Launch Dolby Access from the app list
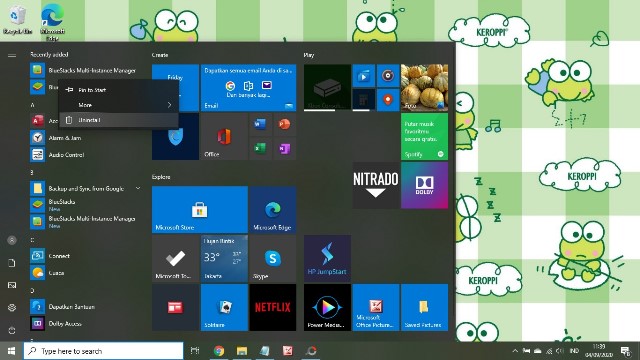 click(x=87, y=323)
